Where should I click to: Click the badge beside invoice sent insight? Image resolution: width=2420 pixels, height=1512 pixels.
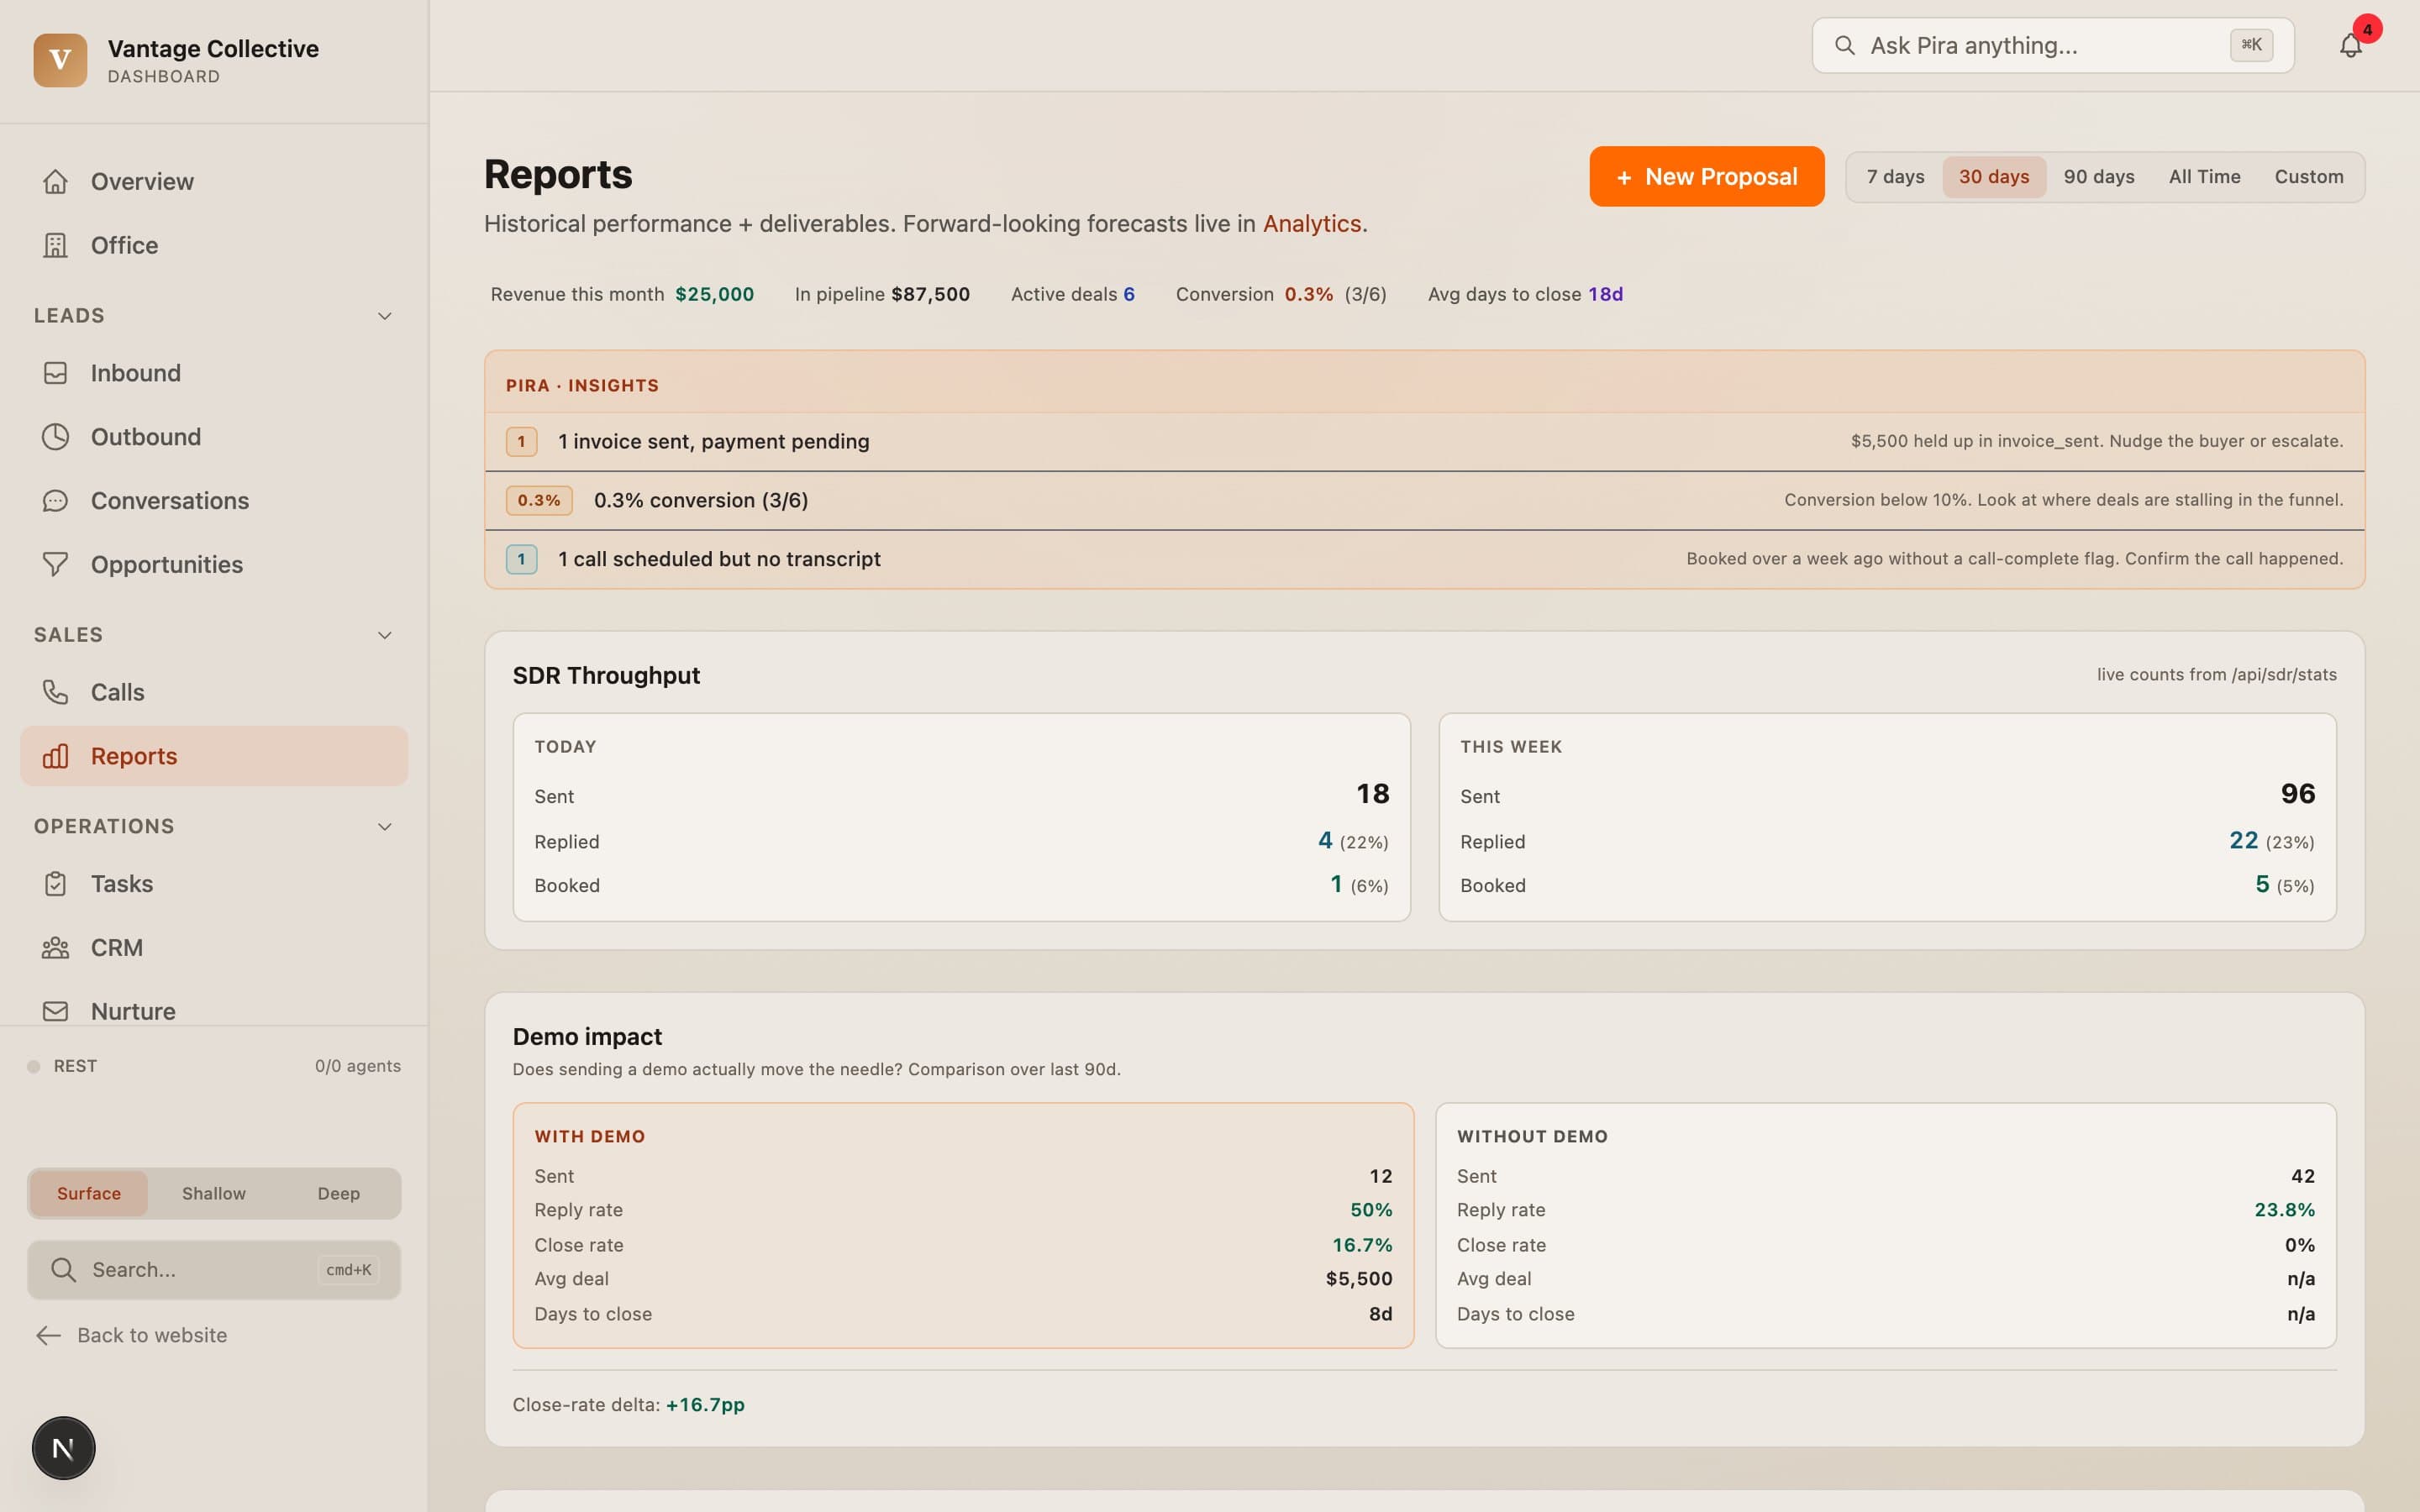click(x=521, y=441)
